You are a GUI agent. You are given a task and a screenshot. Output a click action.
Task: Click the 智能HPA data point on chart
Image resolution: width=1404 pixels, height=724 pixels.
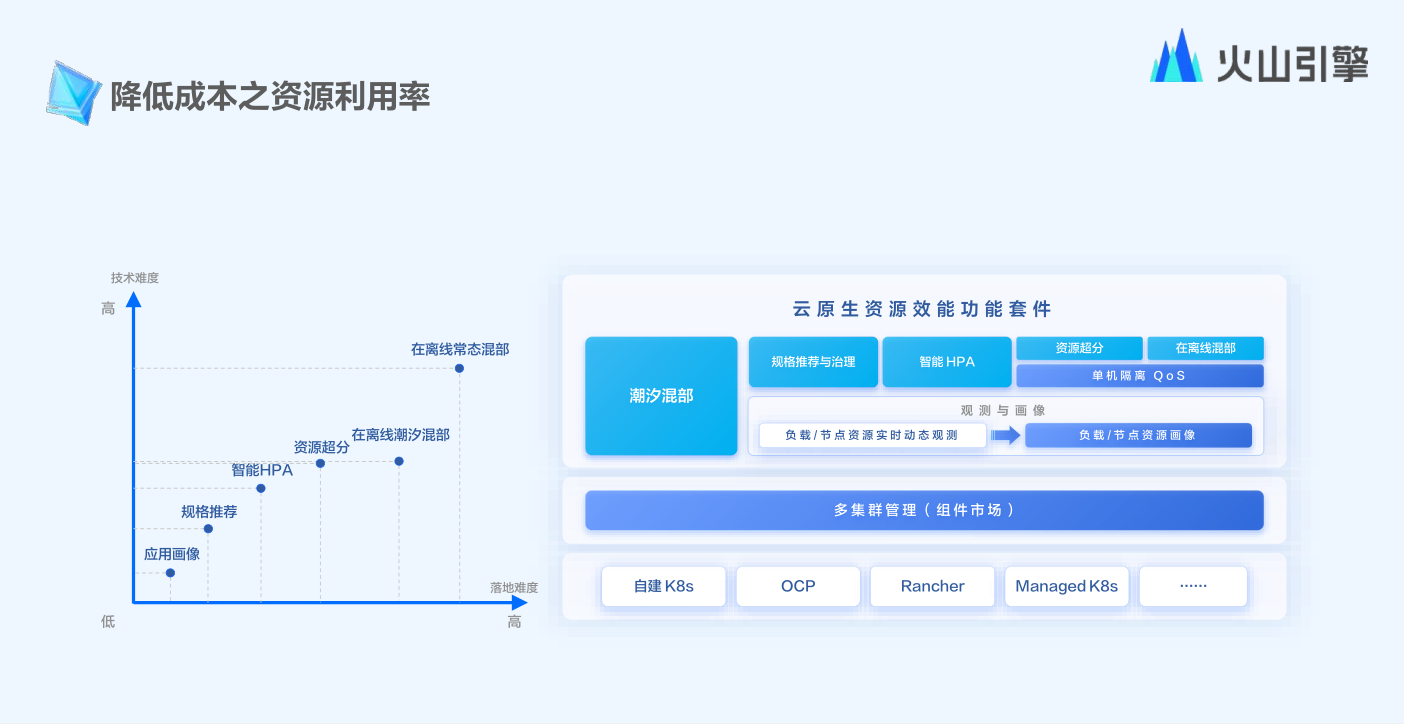click(261, 488)
